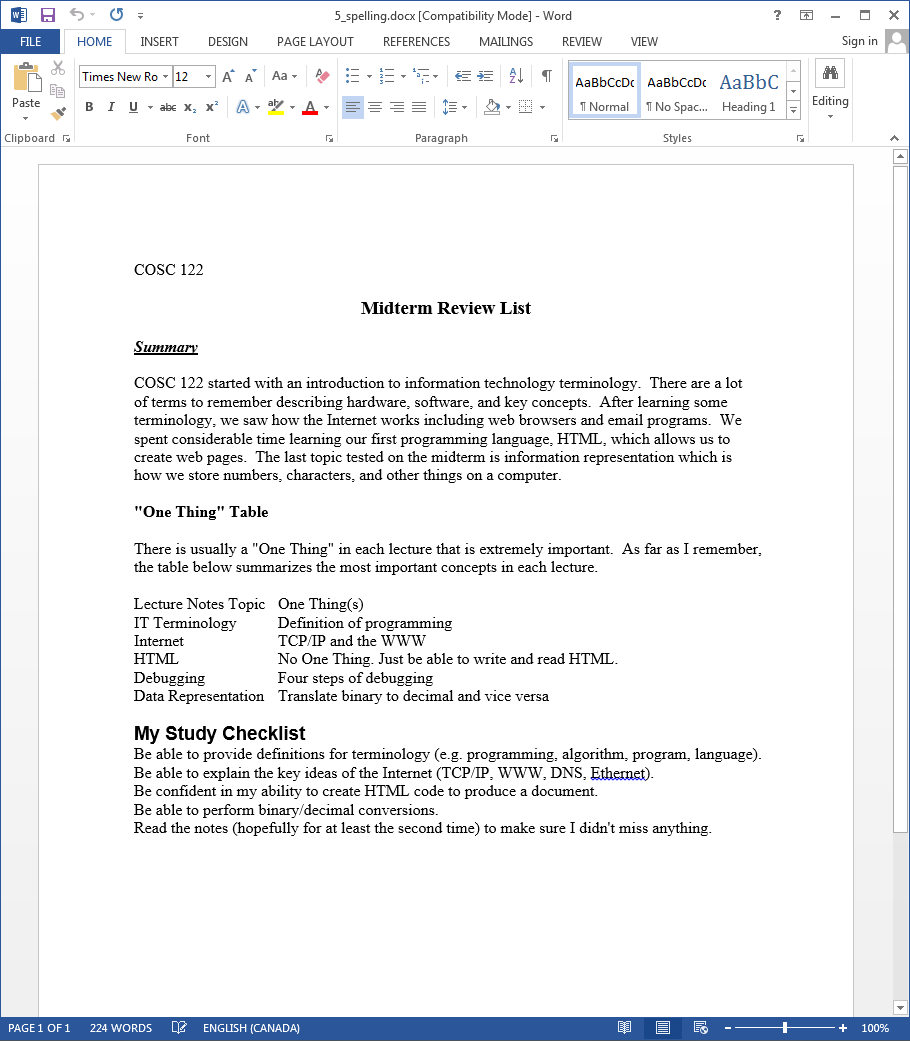This screenshot has width=910, height=1041.
Task: Expand the Numbering list dropdown arrow
Action: [x=403, y=76]
